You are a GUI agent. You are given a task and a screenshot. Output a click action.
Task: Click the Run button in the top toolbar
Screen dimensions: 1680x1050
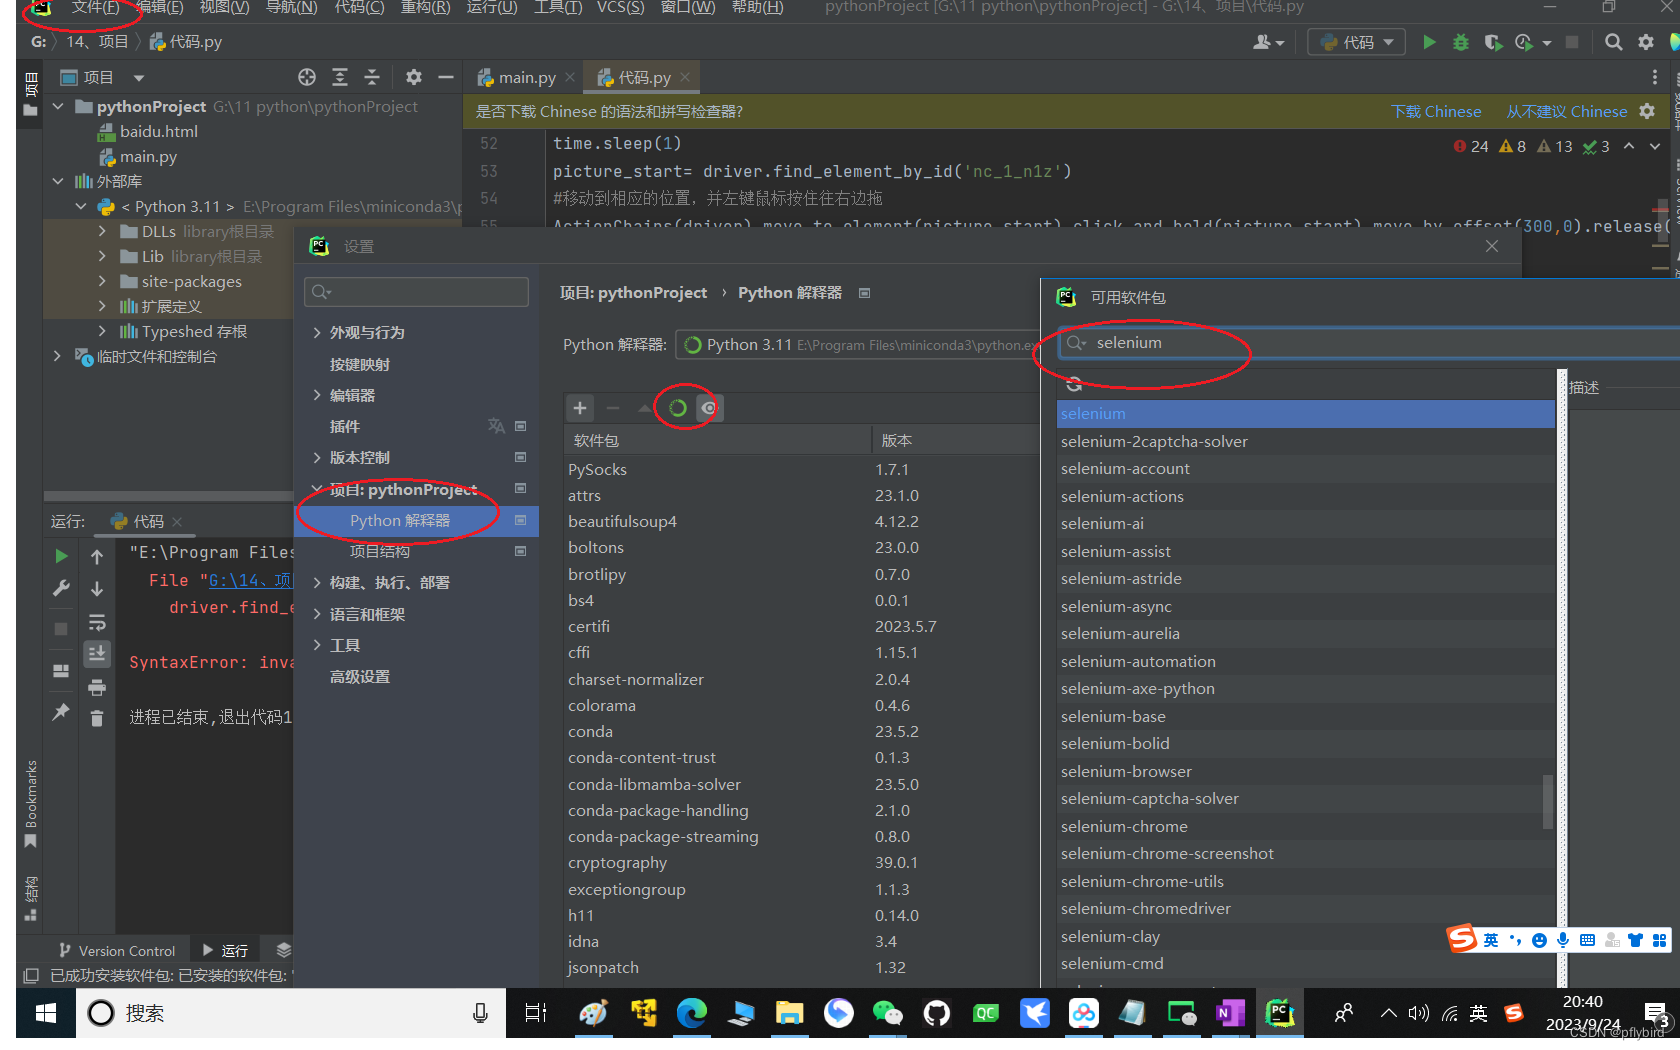click(x=1429, y=42)
